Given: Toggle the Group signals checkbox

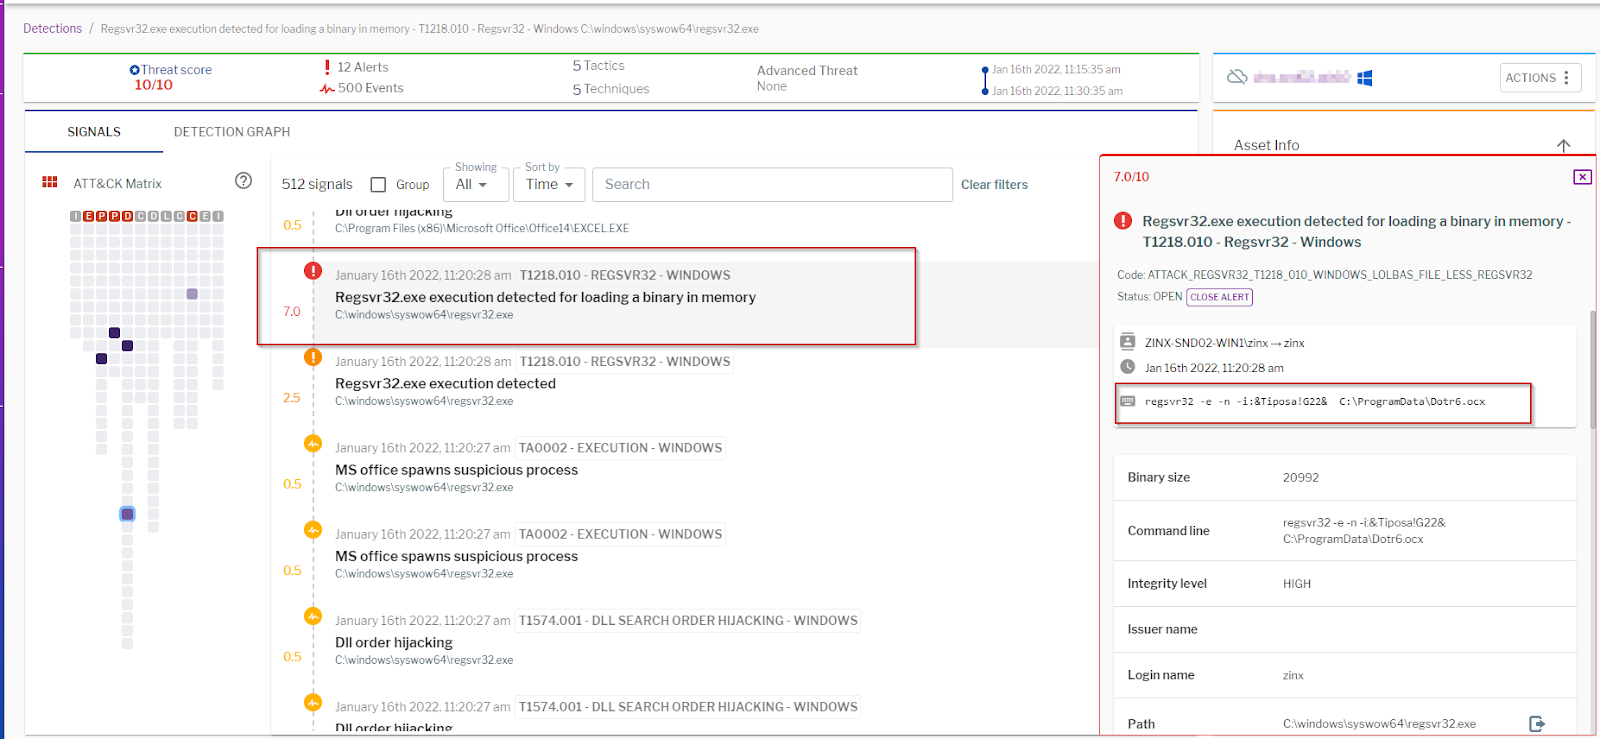Looking at the screenshot, I should click(x=378, y=185).
